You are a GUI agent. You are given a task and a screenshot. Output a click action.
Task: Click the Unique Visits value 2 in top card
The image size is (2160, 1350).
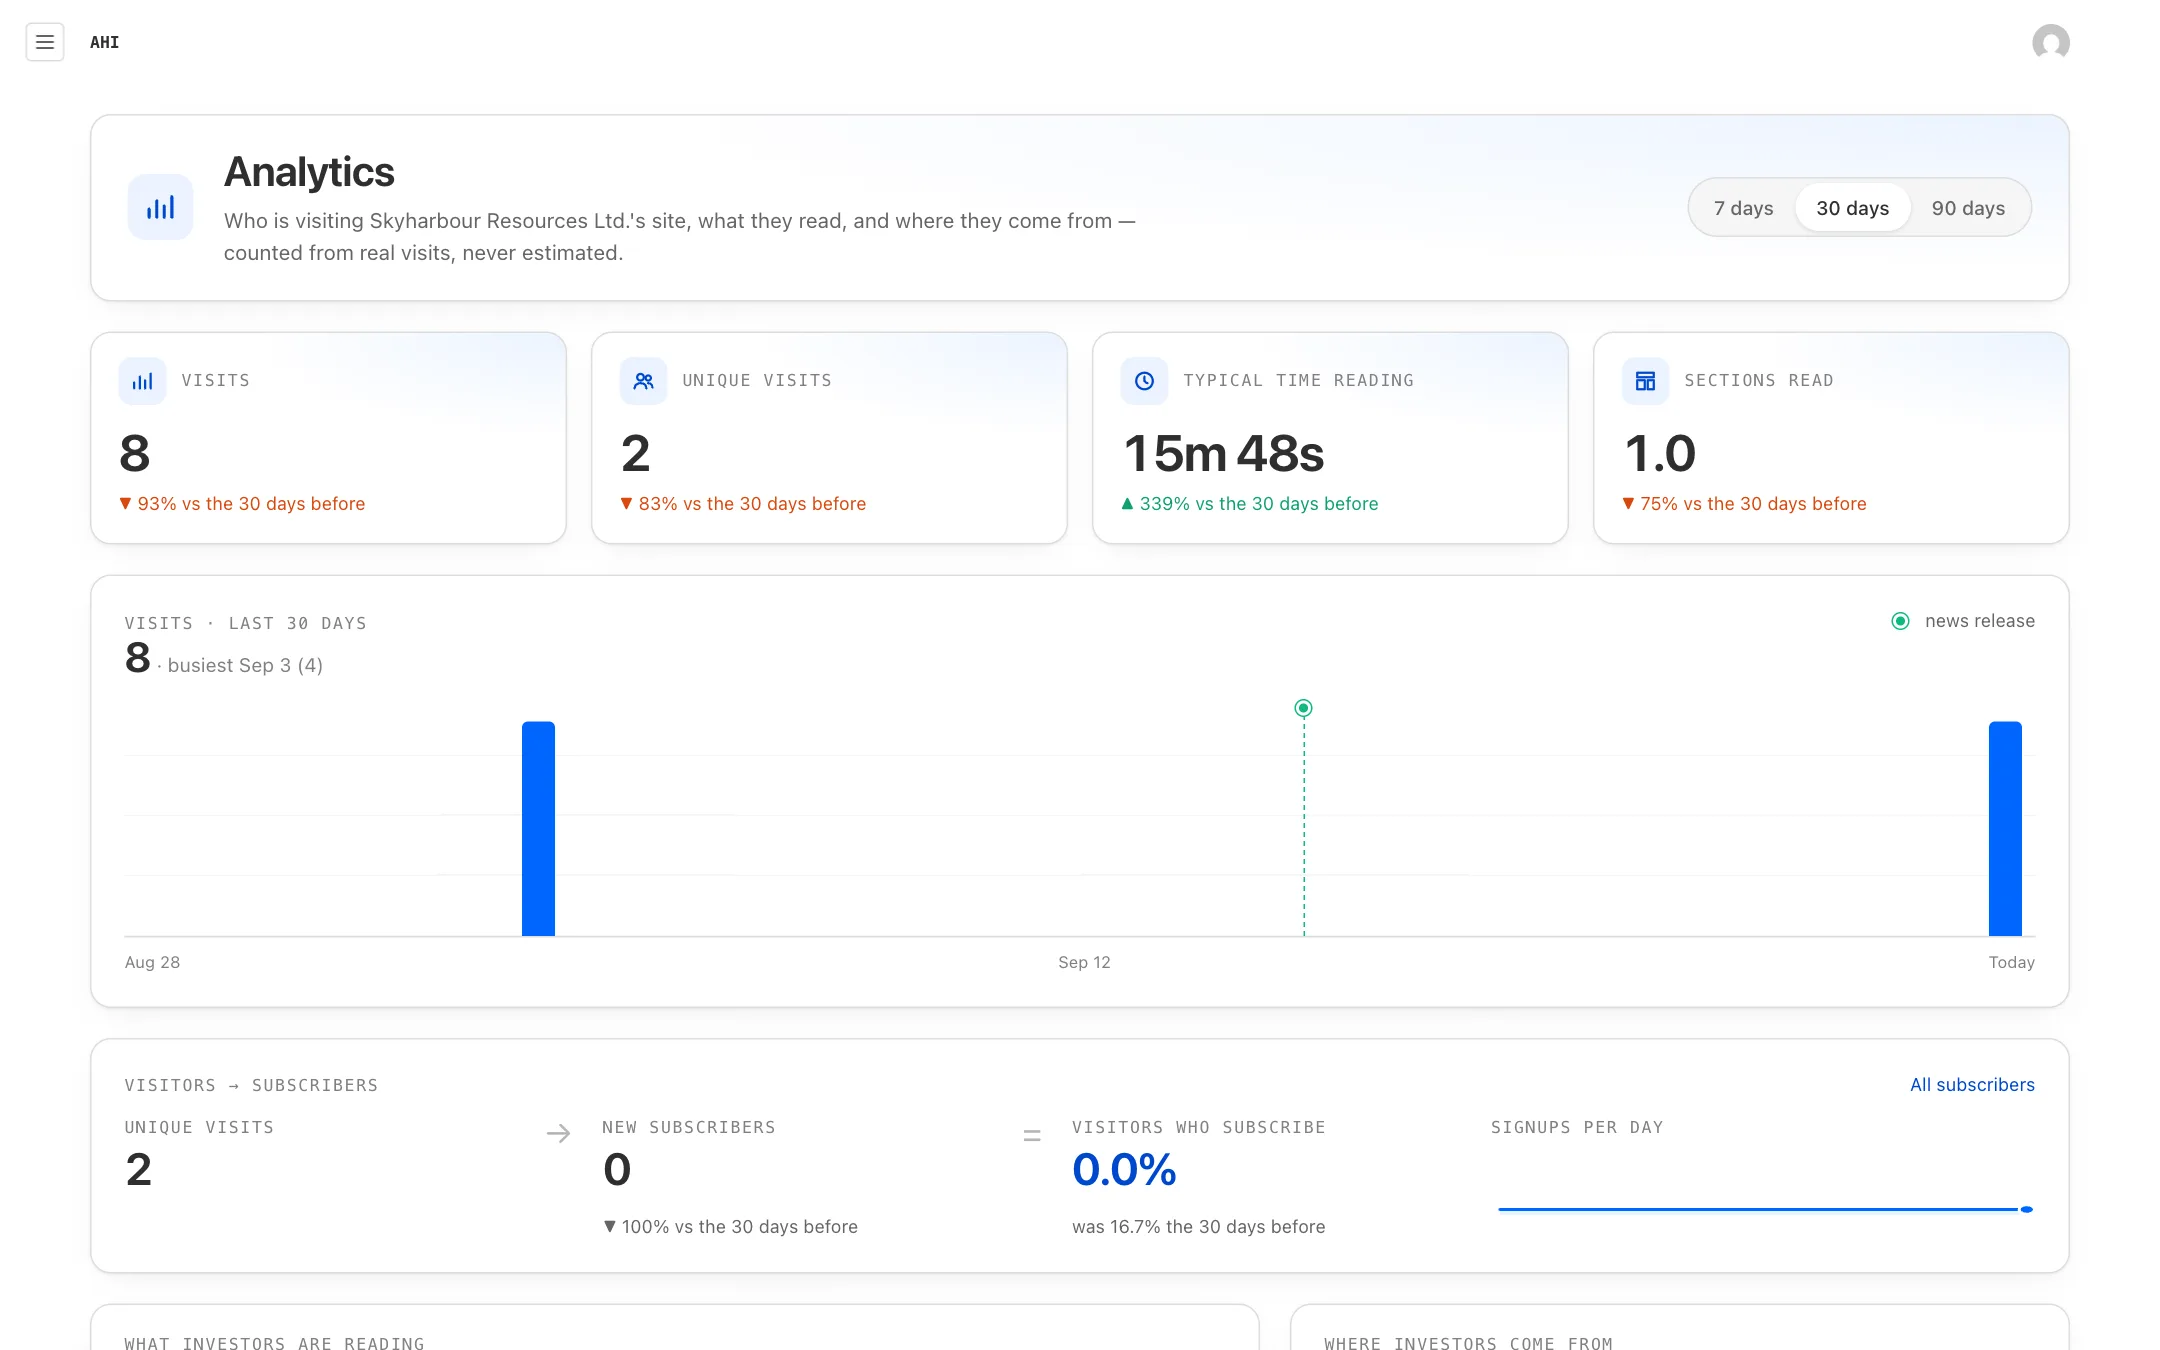click(635, 453)
